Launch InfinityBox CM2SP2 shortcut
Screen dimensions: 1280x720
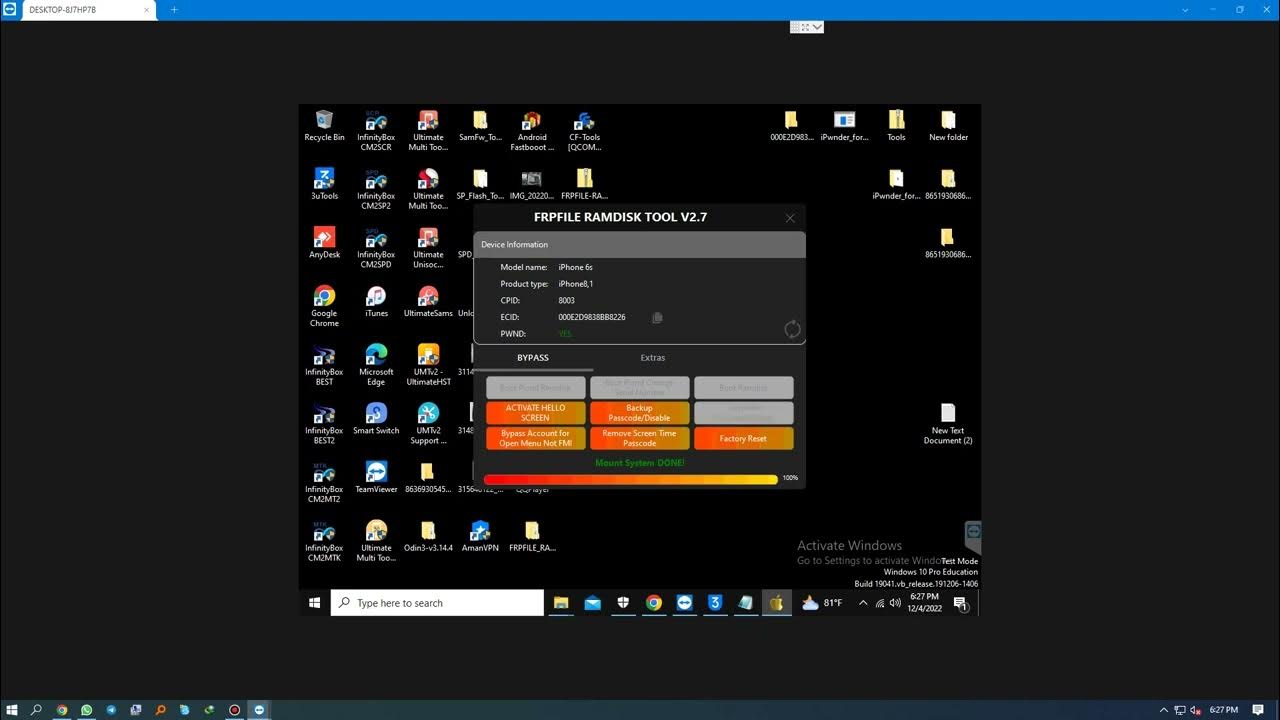coord(376,189)
